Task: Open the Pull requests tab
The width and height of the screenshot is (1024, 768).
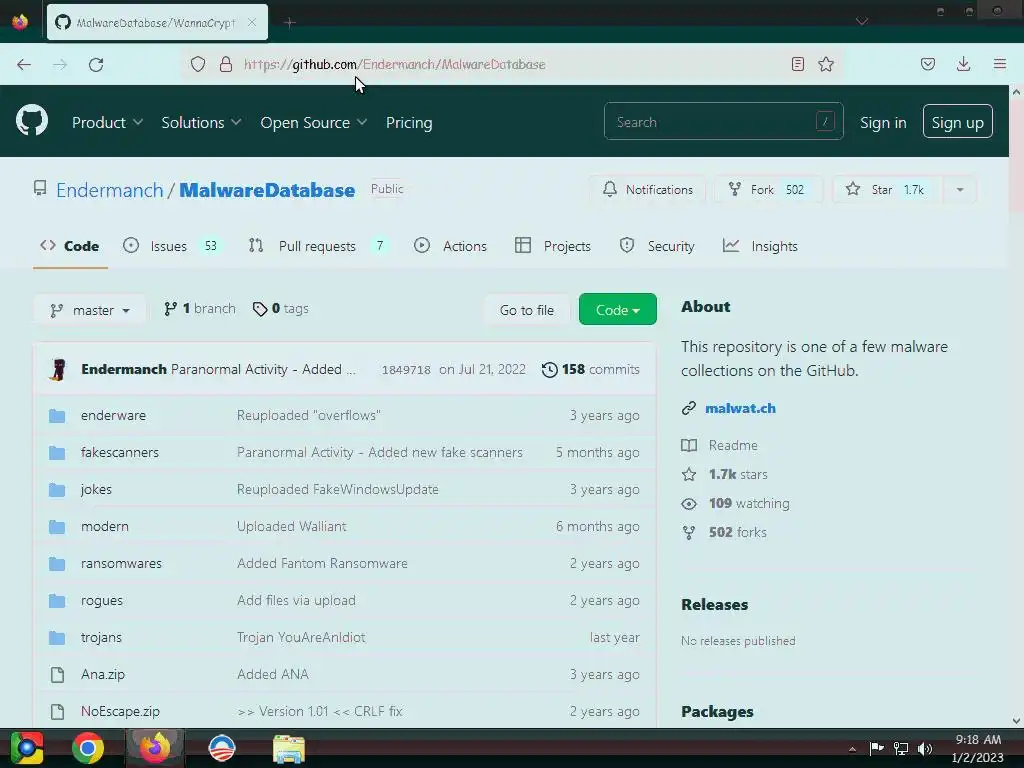Action: (x=317, y=246)
